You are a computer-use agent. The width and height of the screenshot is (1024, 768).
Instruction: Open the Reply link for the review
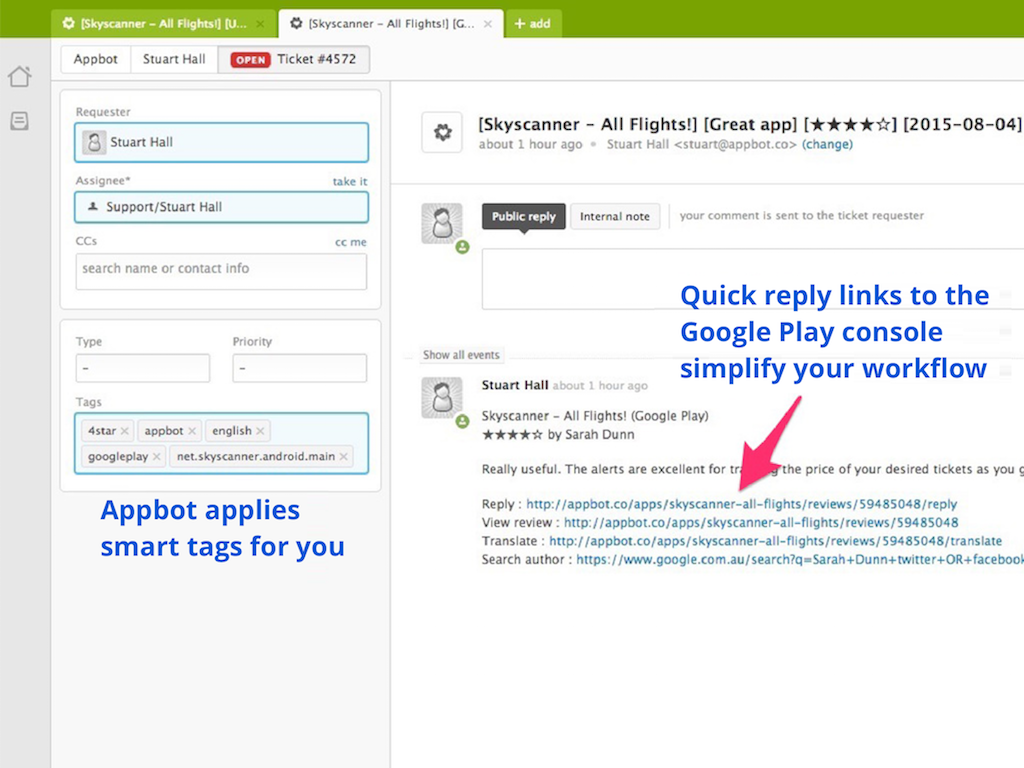741,504
